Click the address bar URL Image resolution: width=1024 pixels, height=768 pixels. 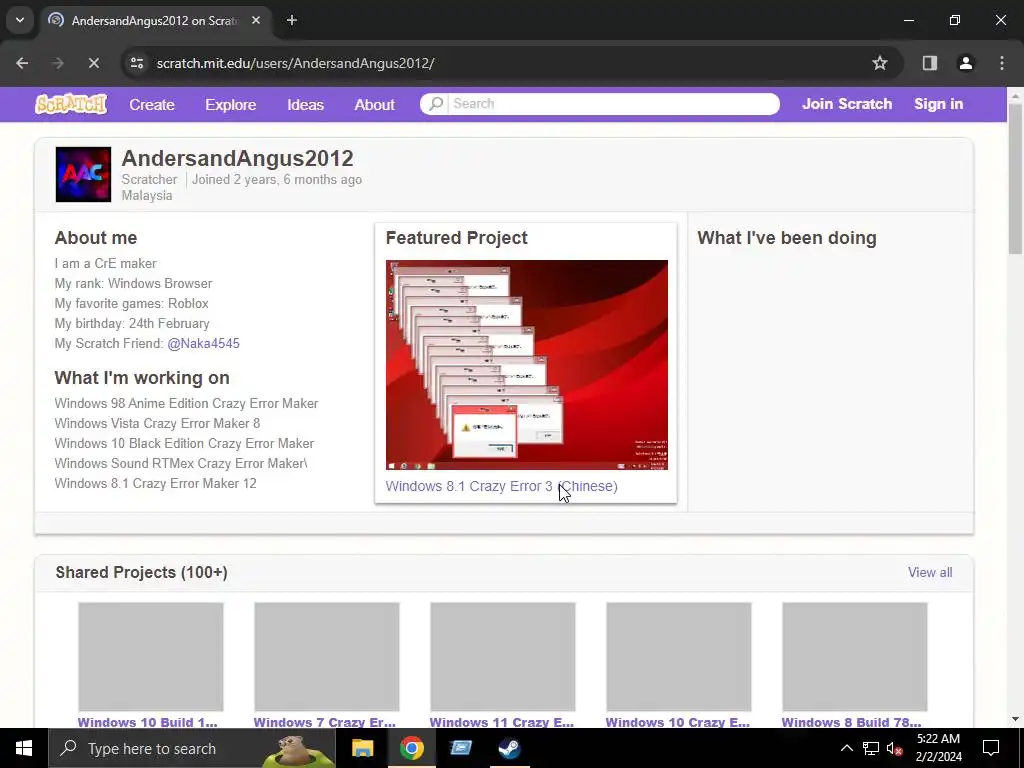[x=295, y=63]
